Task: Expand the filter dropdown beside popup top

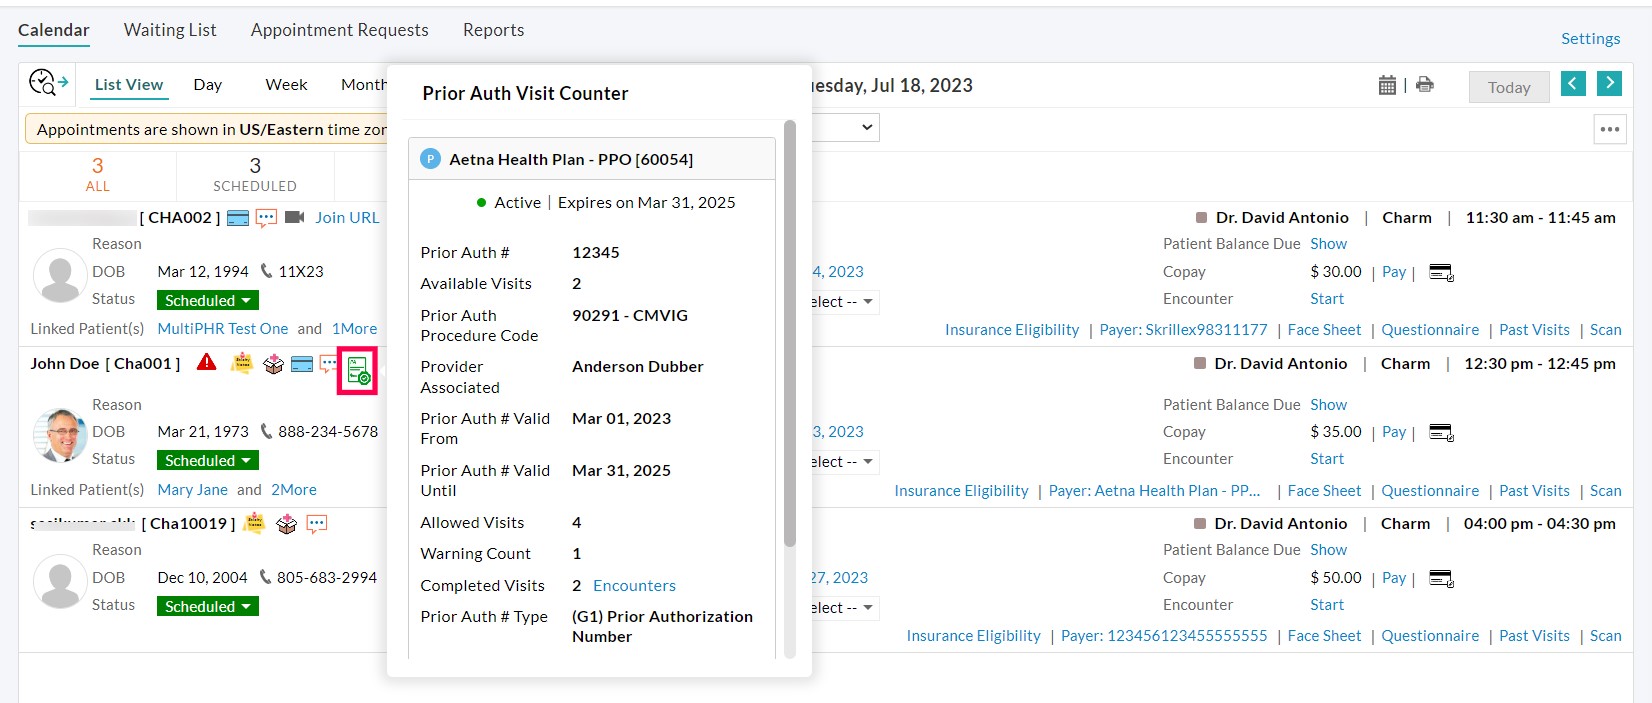Action: pos(846,127)
